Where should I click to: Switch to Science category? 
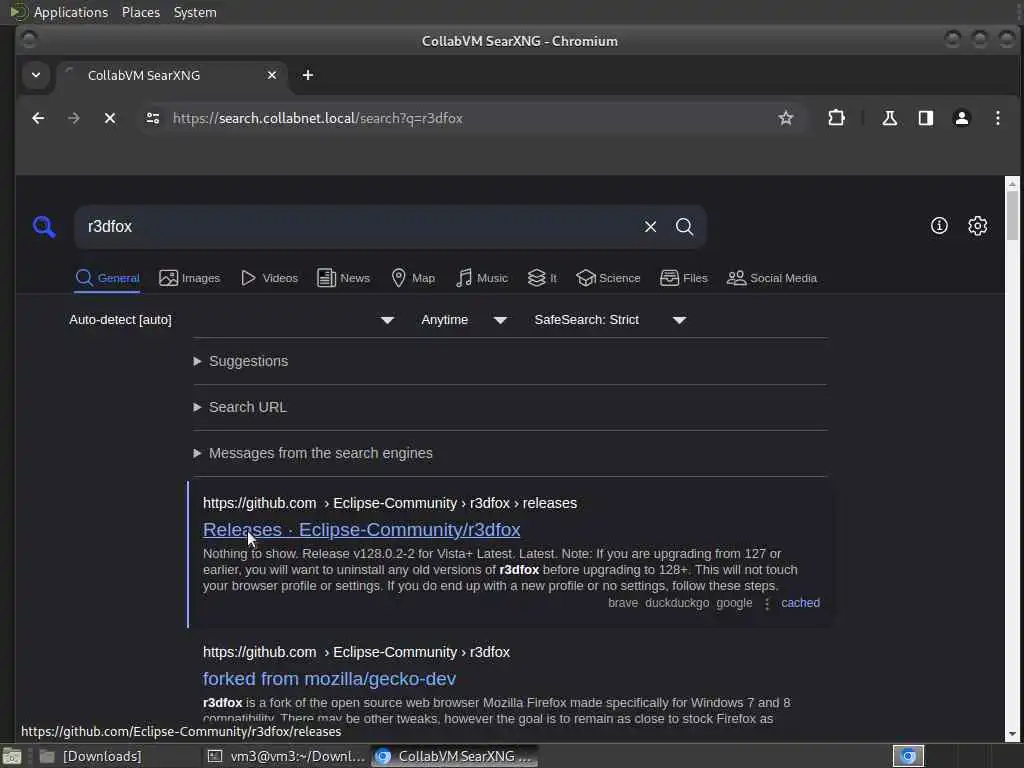click(608, 278)
